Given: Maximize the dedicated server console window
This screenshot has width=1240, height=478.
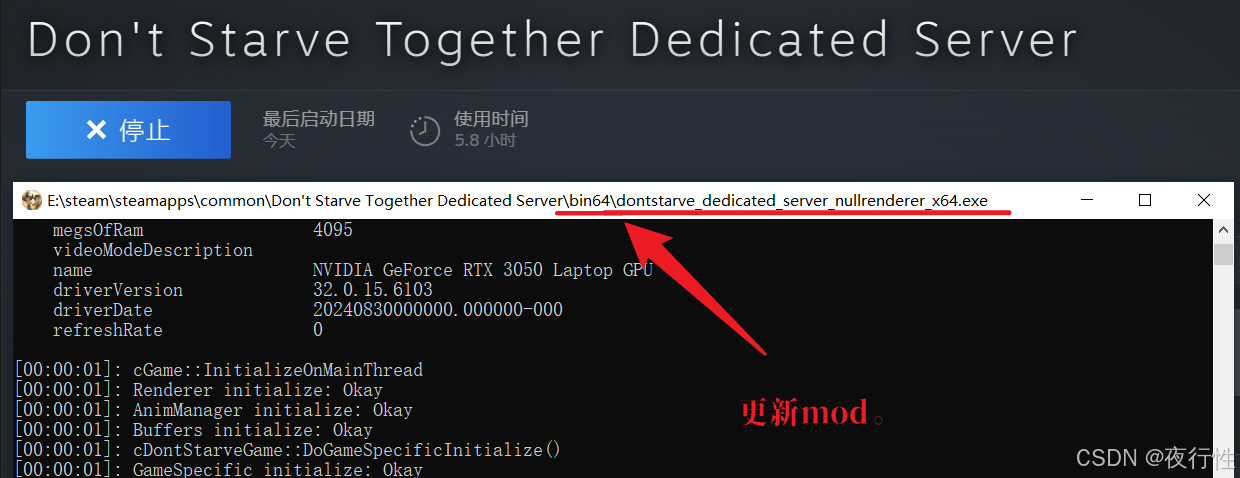Looking at the screenshot, I should point(1145,200).
